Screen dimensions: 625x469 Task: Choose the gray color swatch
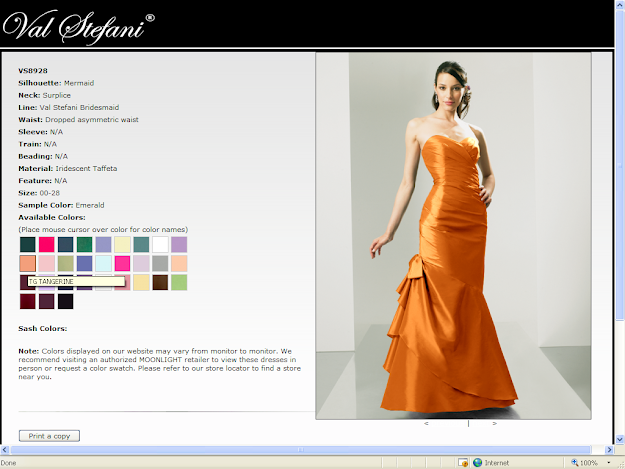point(160,263)
